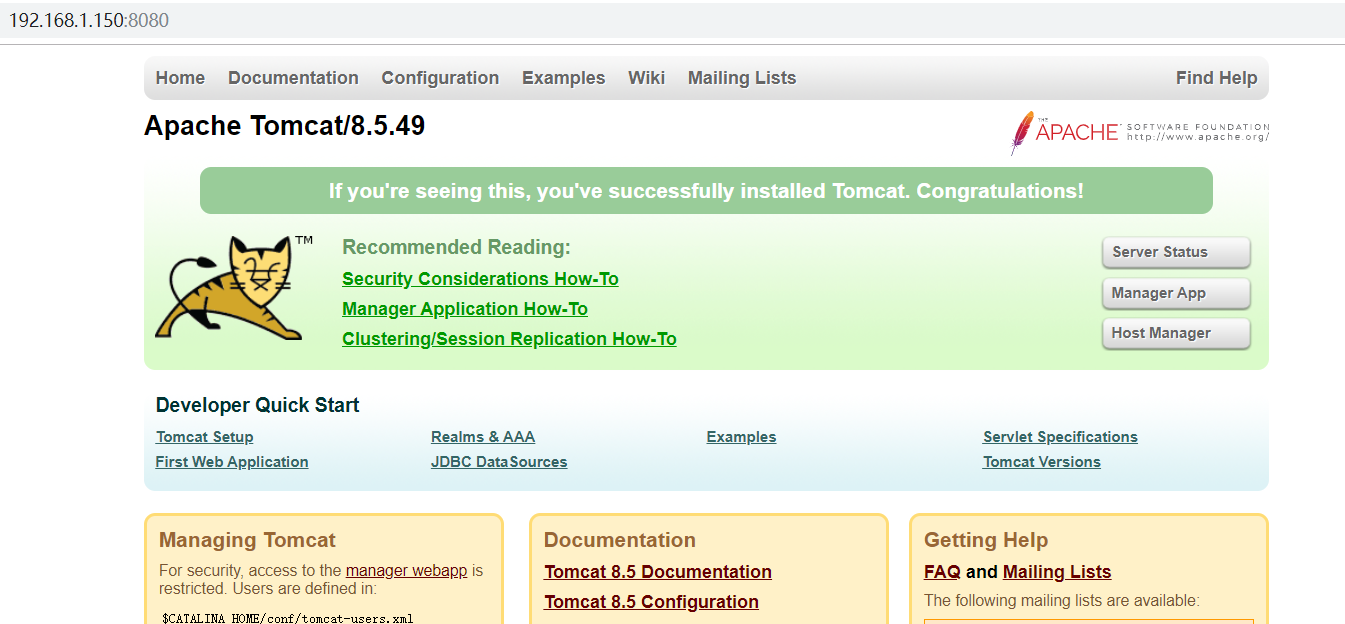Open the Tomcat Setup link
Screen dimensions: 1345x624
(x=204, y=436)
